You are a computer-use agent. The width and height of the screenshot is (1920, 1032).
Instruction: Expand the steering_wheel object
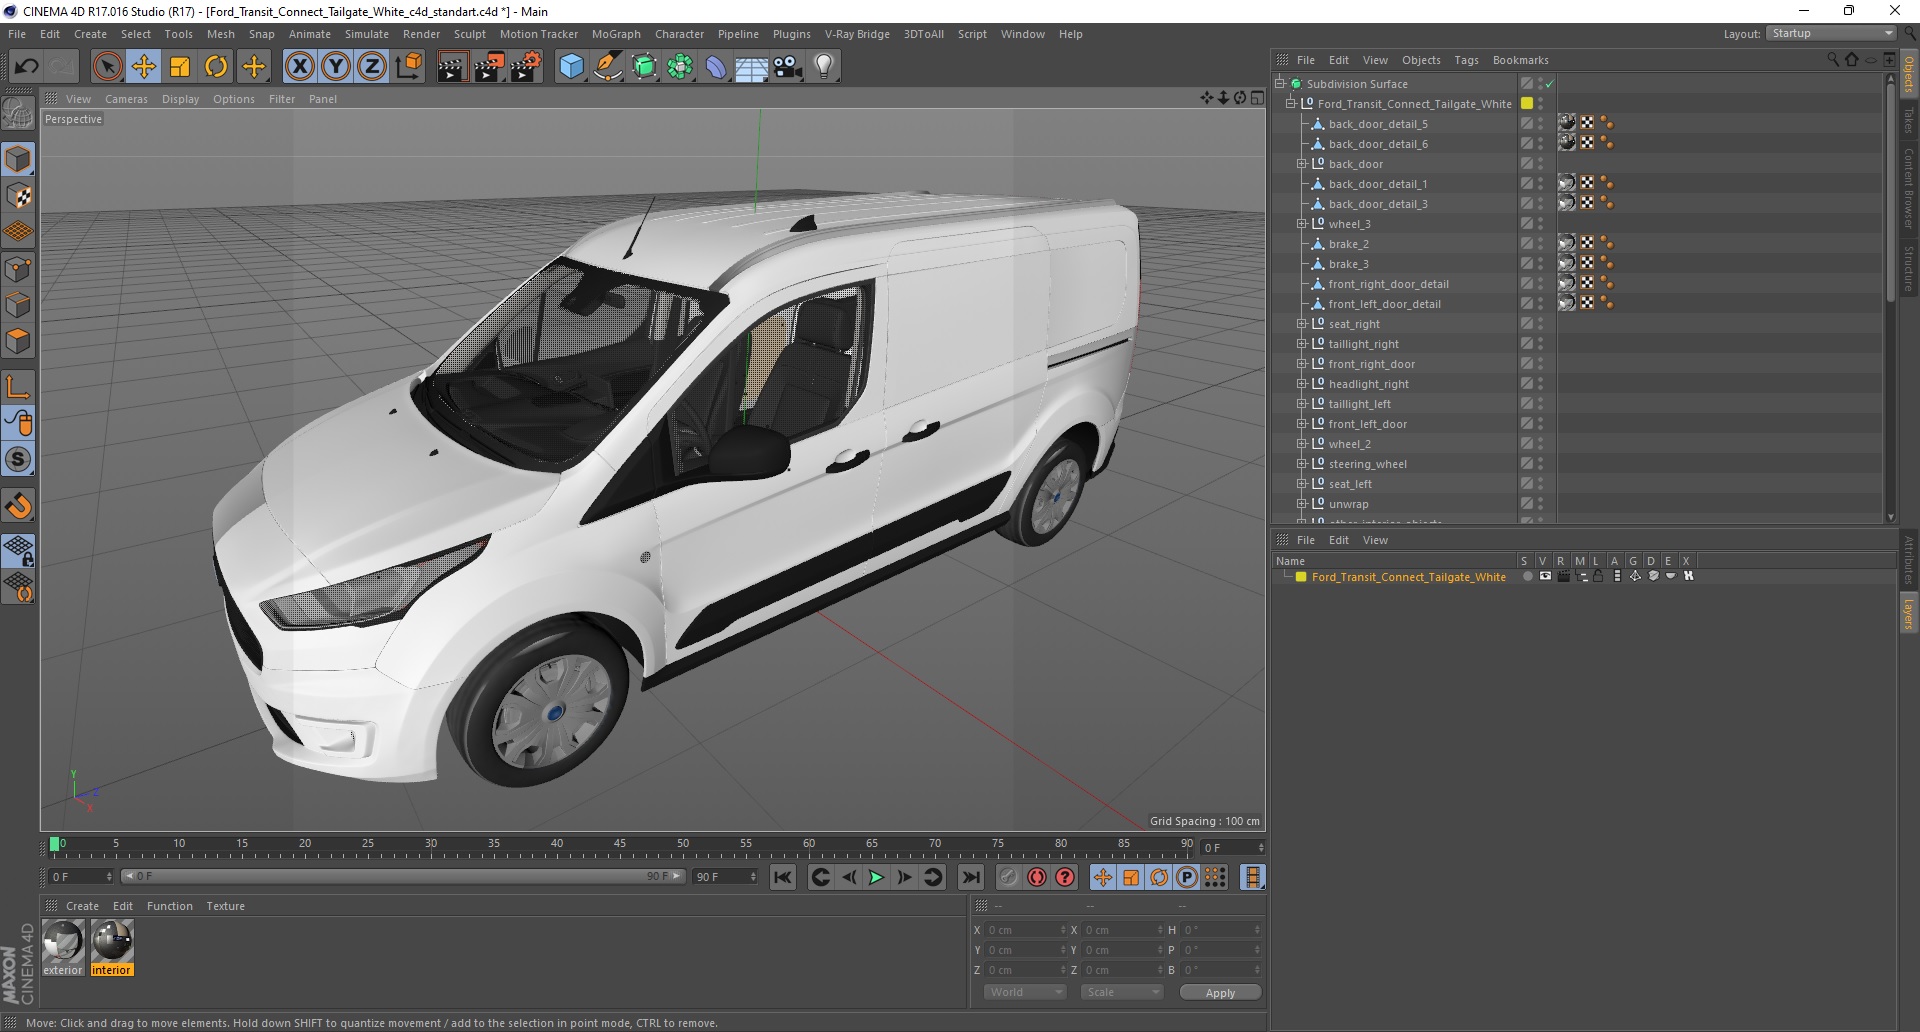[x=1302, y=464]
